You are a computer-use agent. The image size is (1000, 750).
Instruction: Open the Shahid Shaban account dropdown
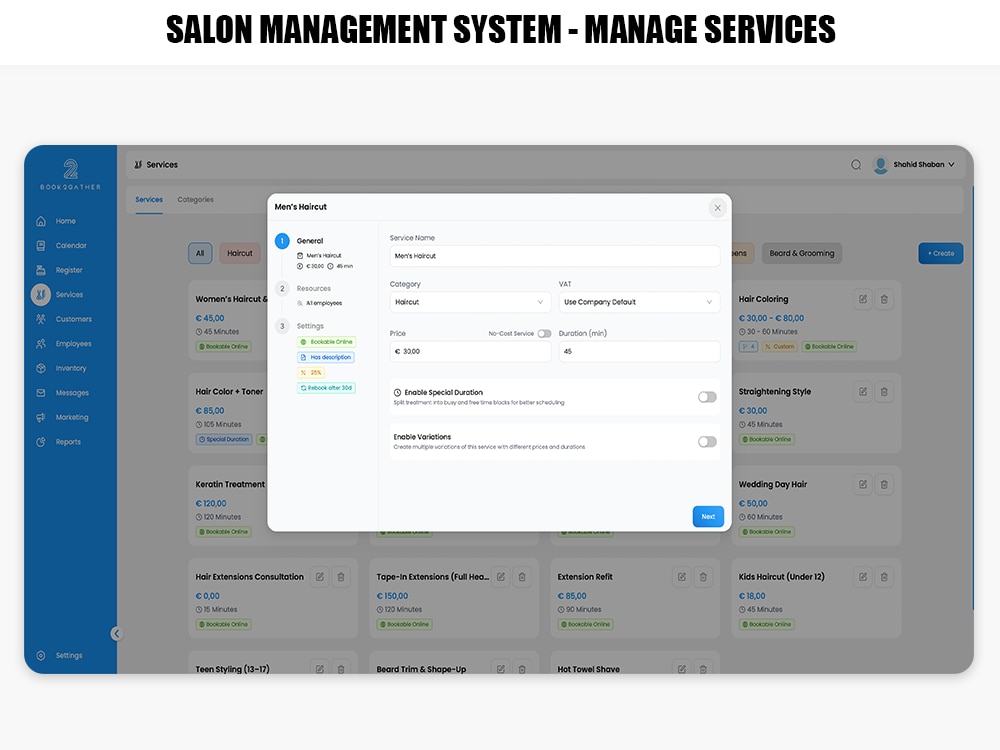(x=923, y=165)
